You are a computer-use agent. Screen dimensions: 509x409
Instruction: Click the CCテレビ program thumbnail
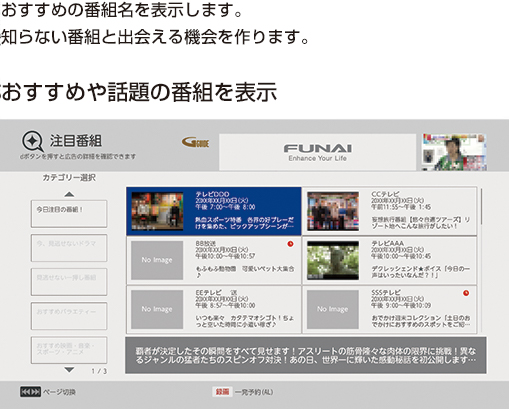(333, 211)
